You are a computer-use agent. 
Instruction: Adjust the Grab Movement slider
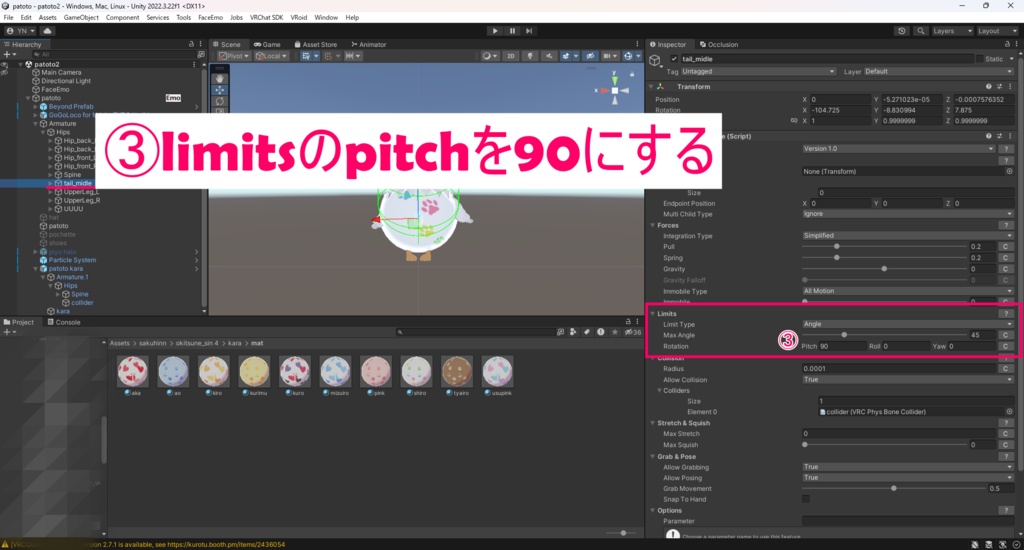(893, 489)
